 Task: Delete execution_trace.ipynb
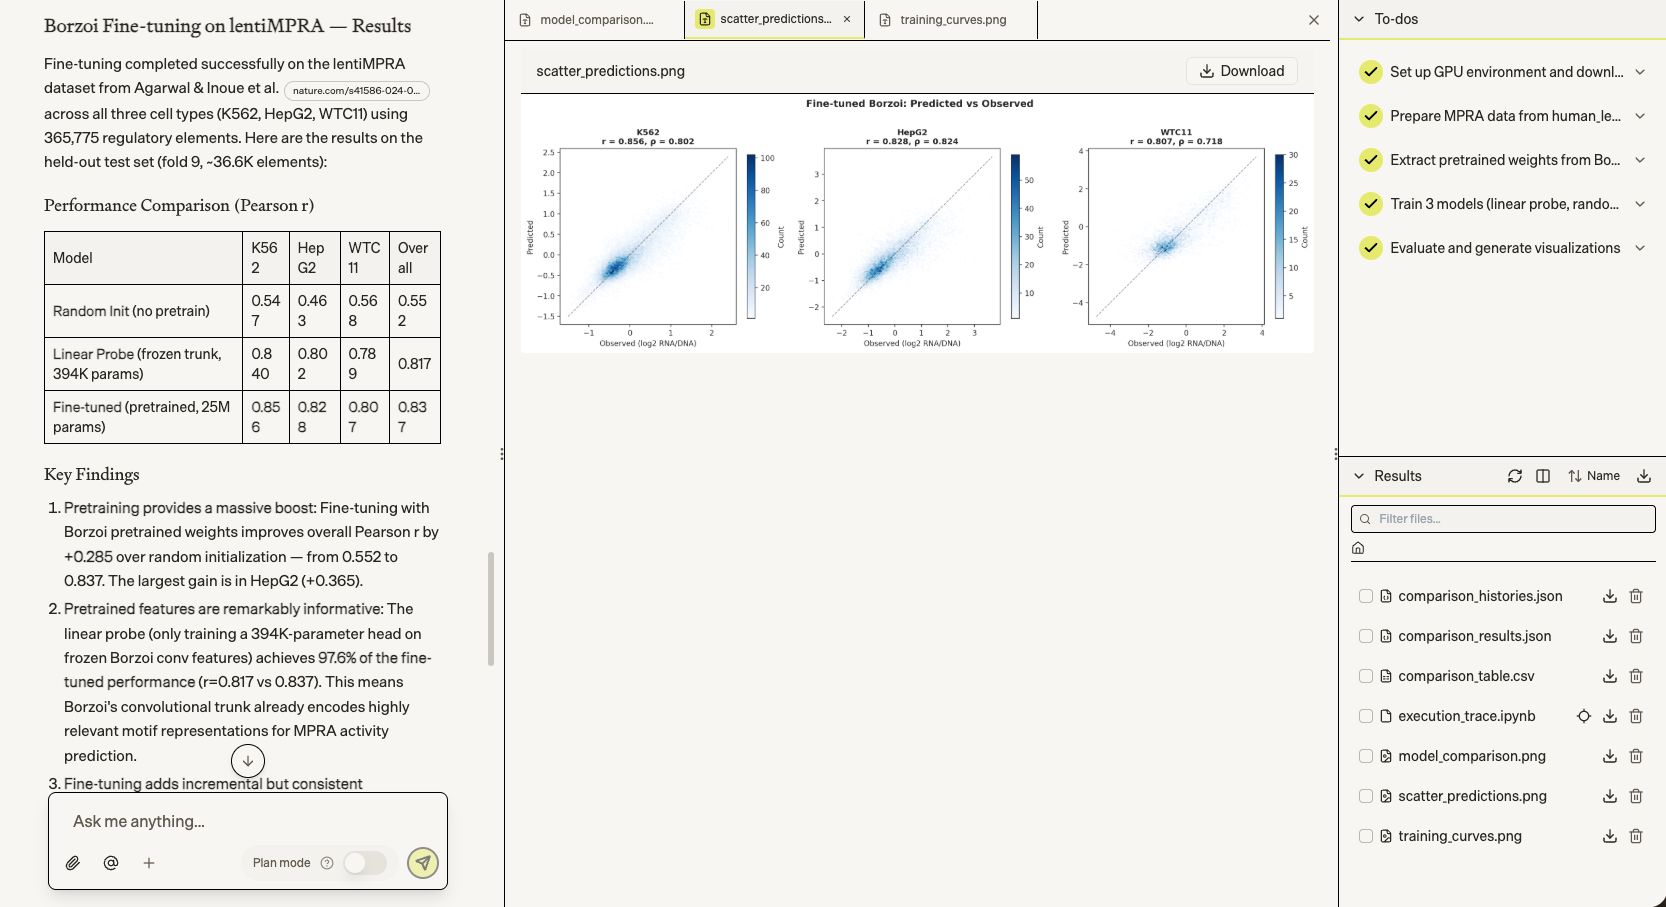point(1636,716)
